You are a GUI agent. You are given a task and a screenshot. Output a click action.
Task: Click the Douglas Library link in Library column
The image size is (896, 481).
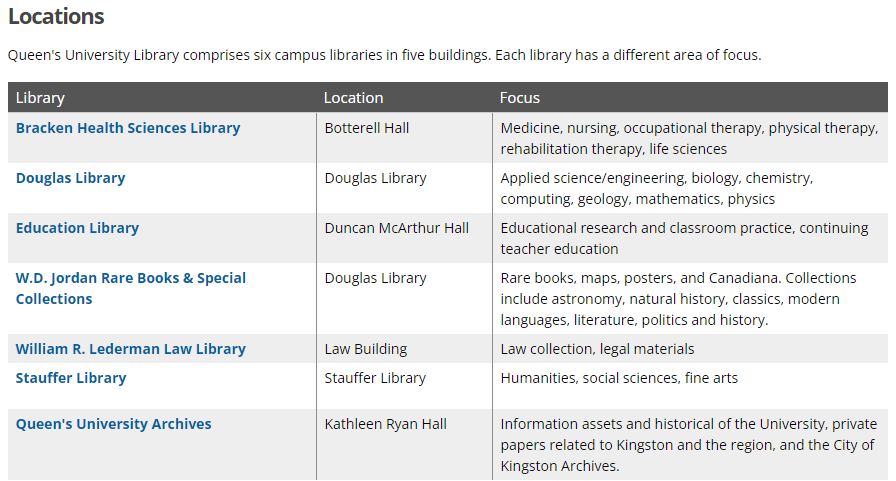coord(70,178)
